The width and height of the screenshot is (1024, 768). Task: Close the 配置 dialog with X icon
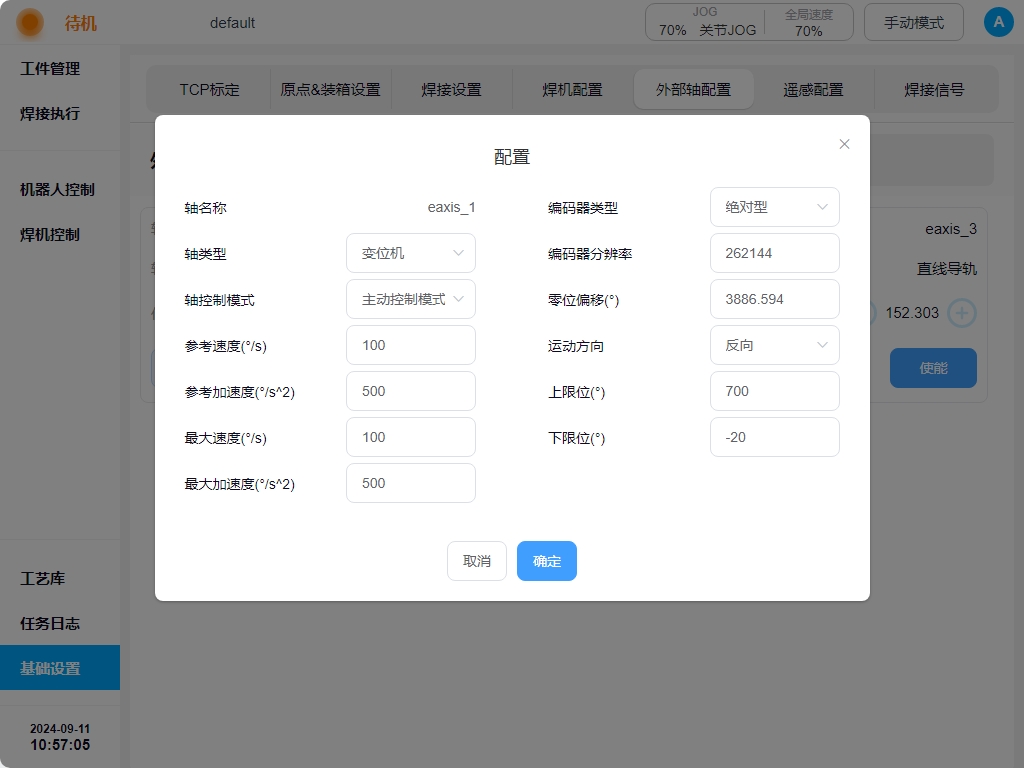point(844,144)
